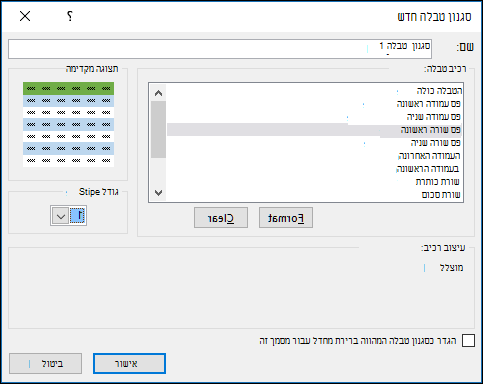Viewport: 483px width, 384px height.
Task: Click the Clear button
Action: point(221,218)
